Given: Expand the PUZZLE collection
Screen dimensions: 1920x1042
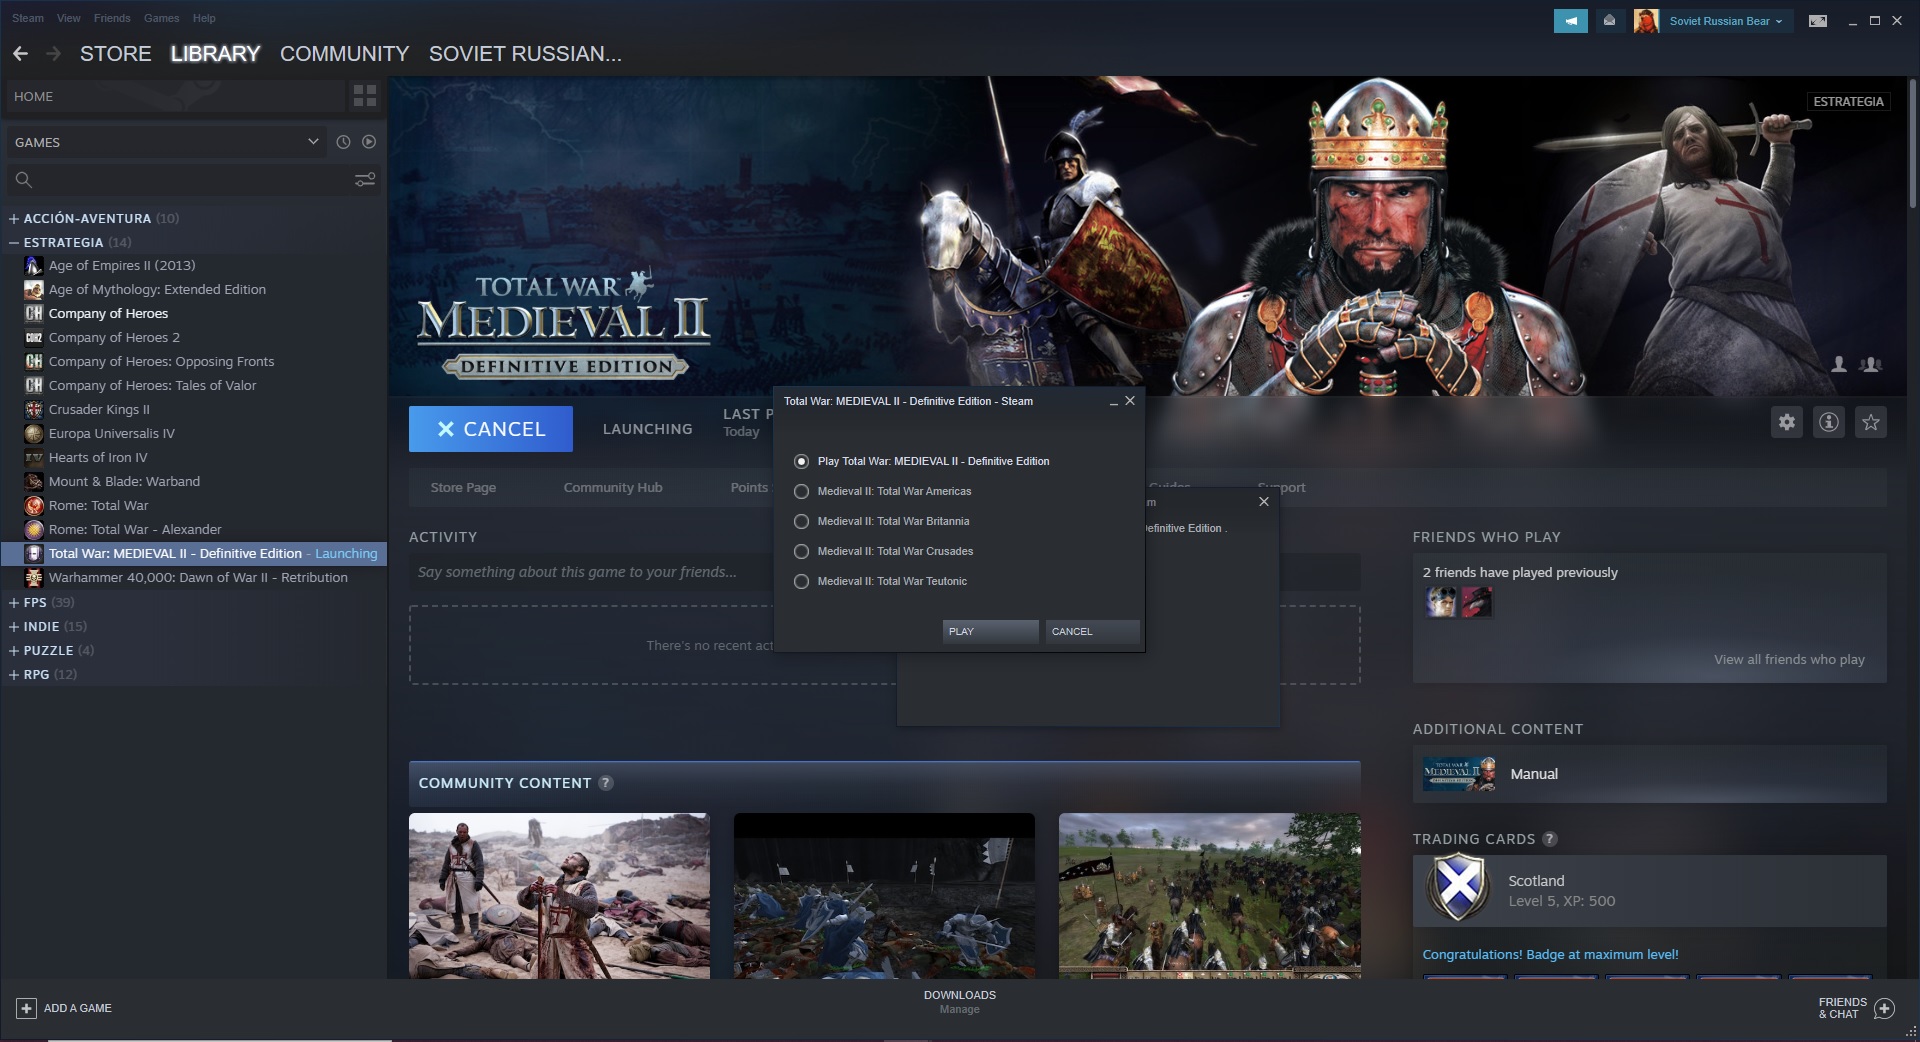Looking at the screenshot, I should pyautogui.click(x=14, y=650).
